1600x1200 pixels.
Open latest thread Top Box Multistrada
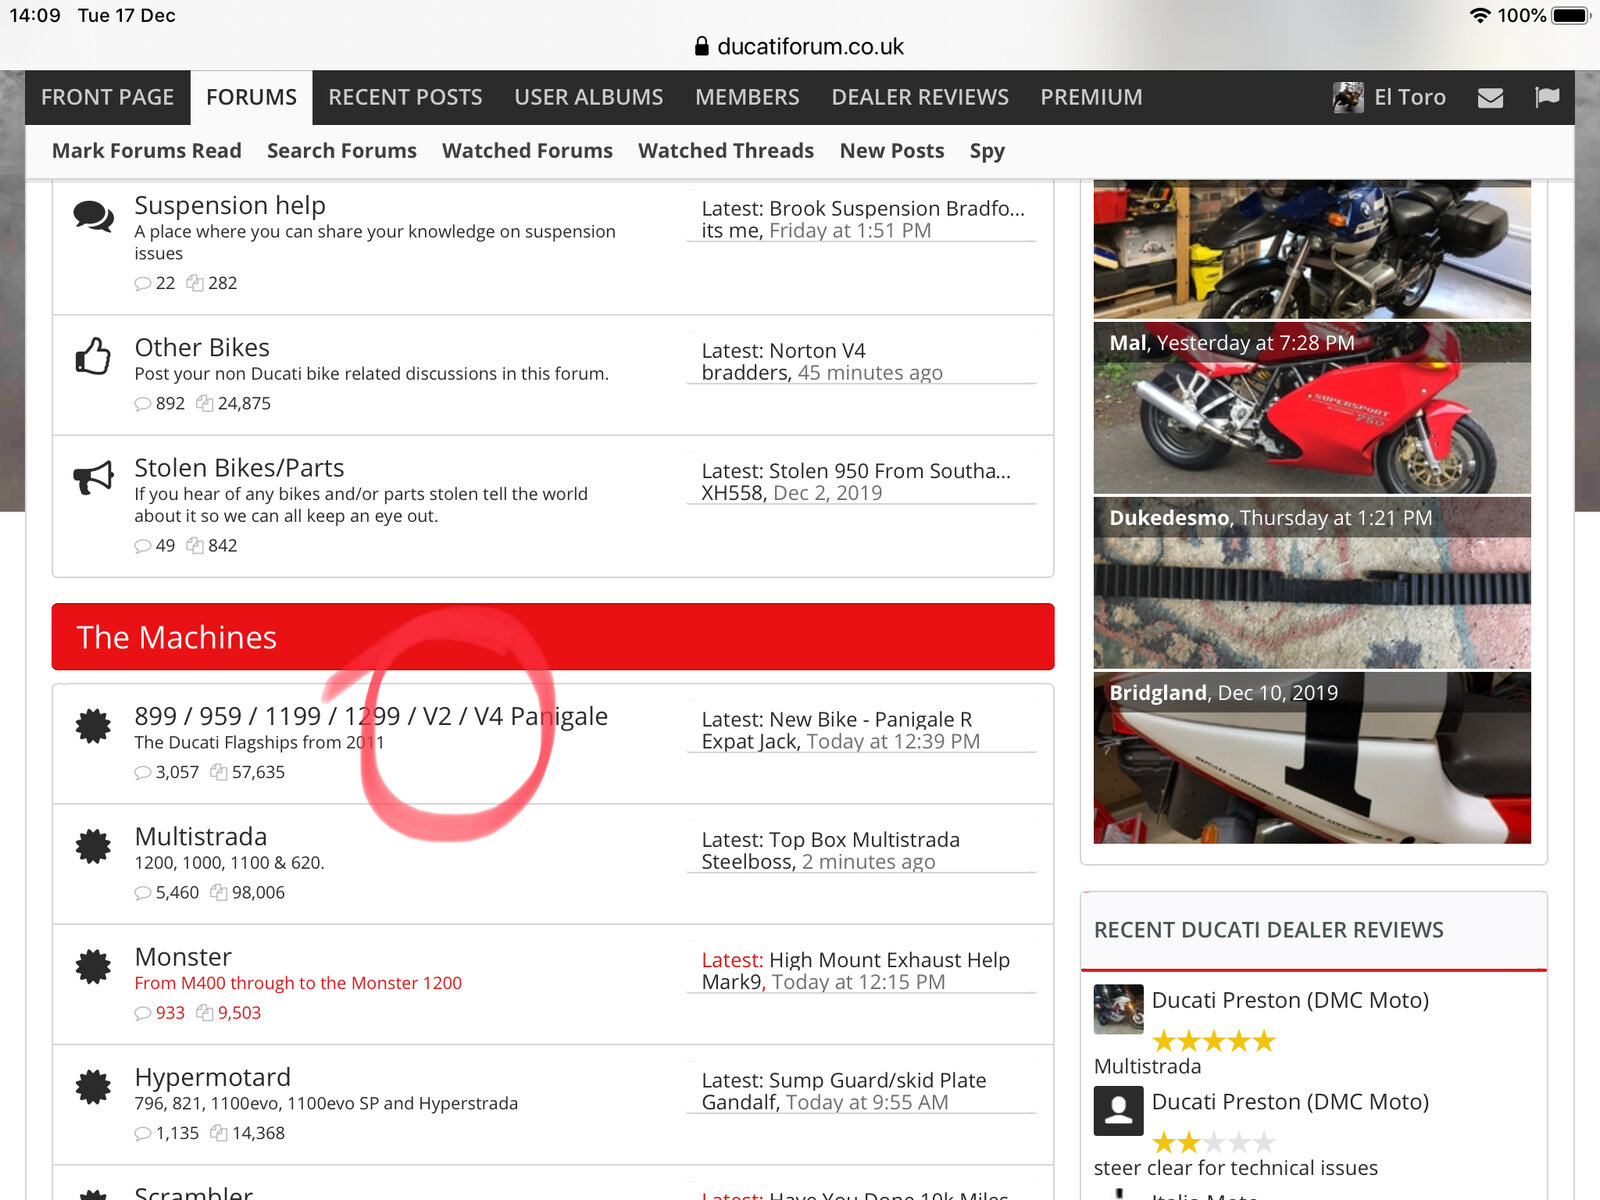coord(864,840)
